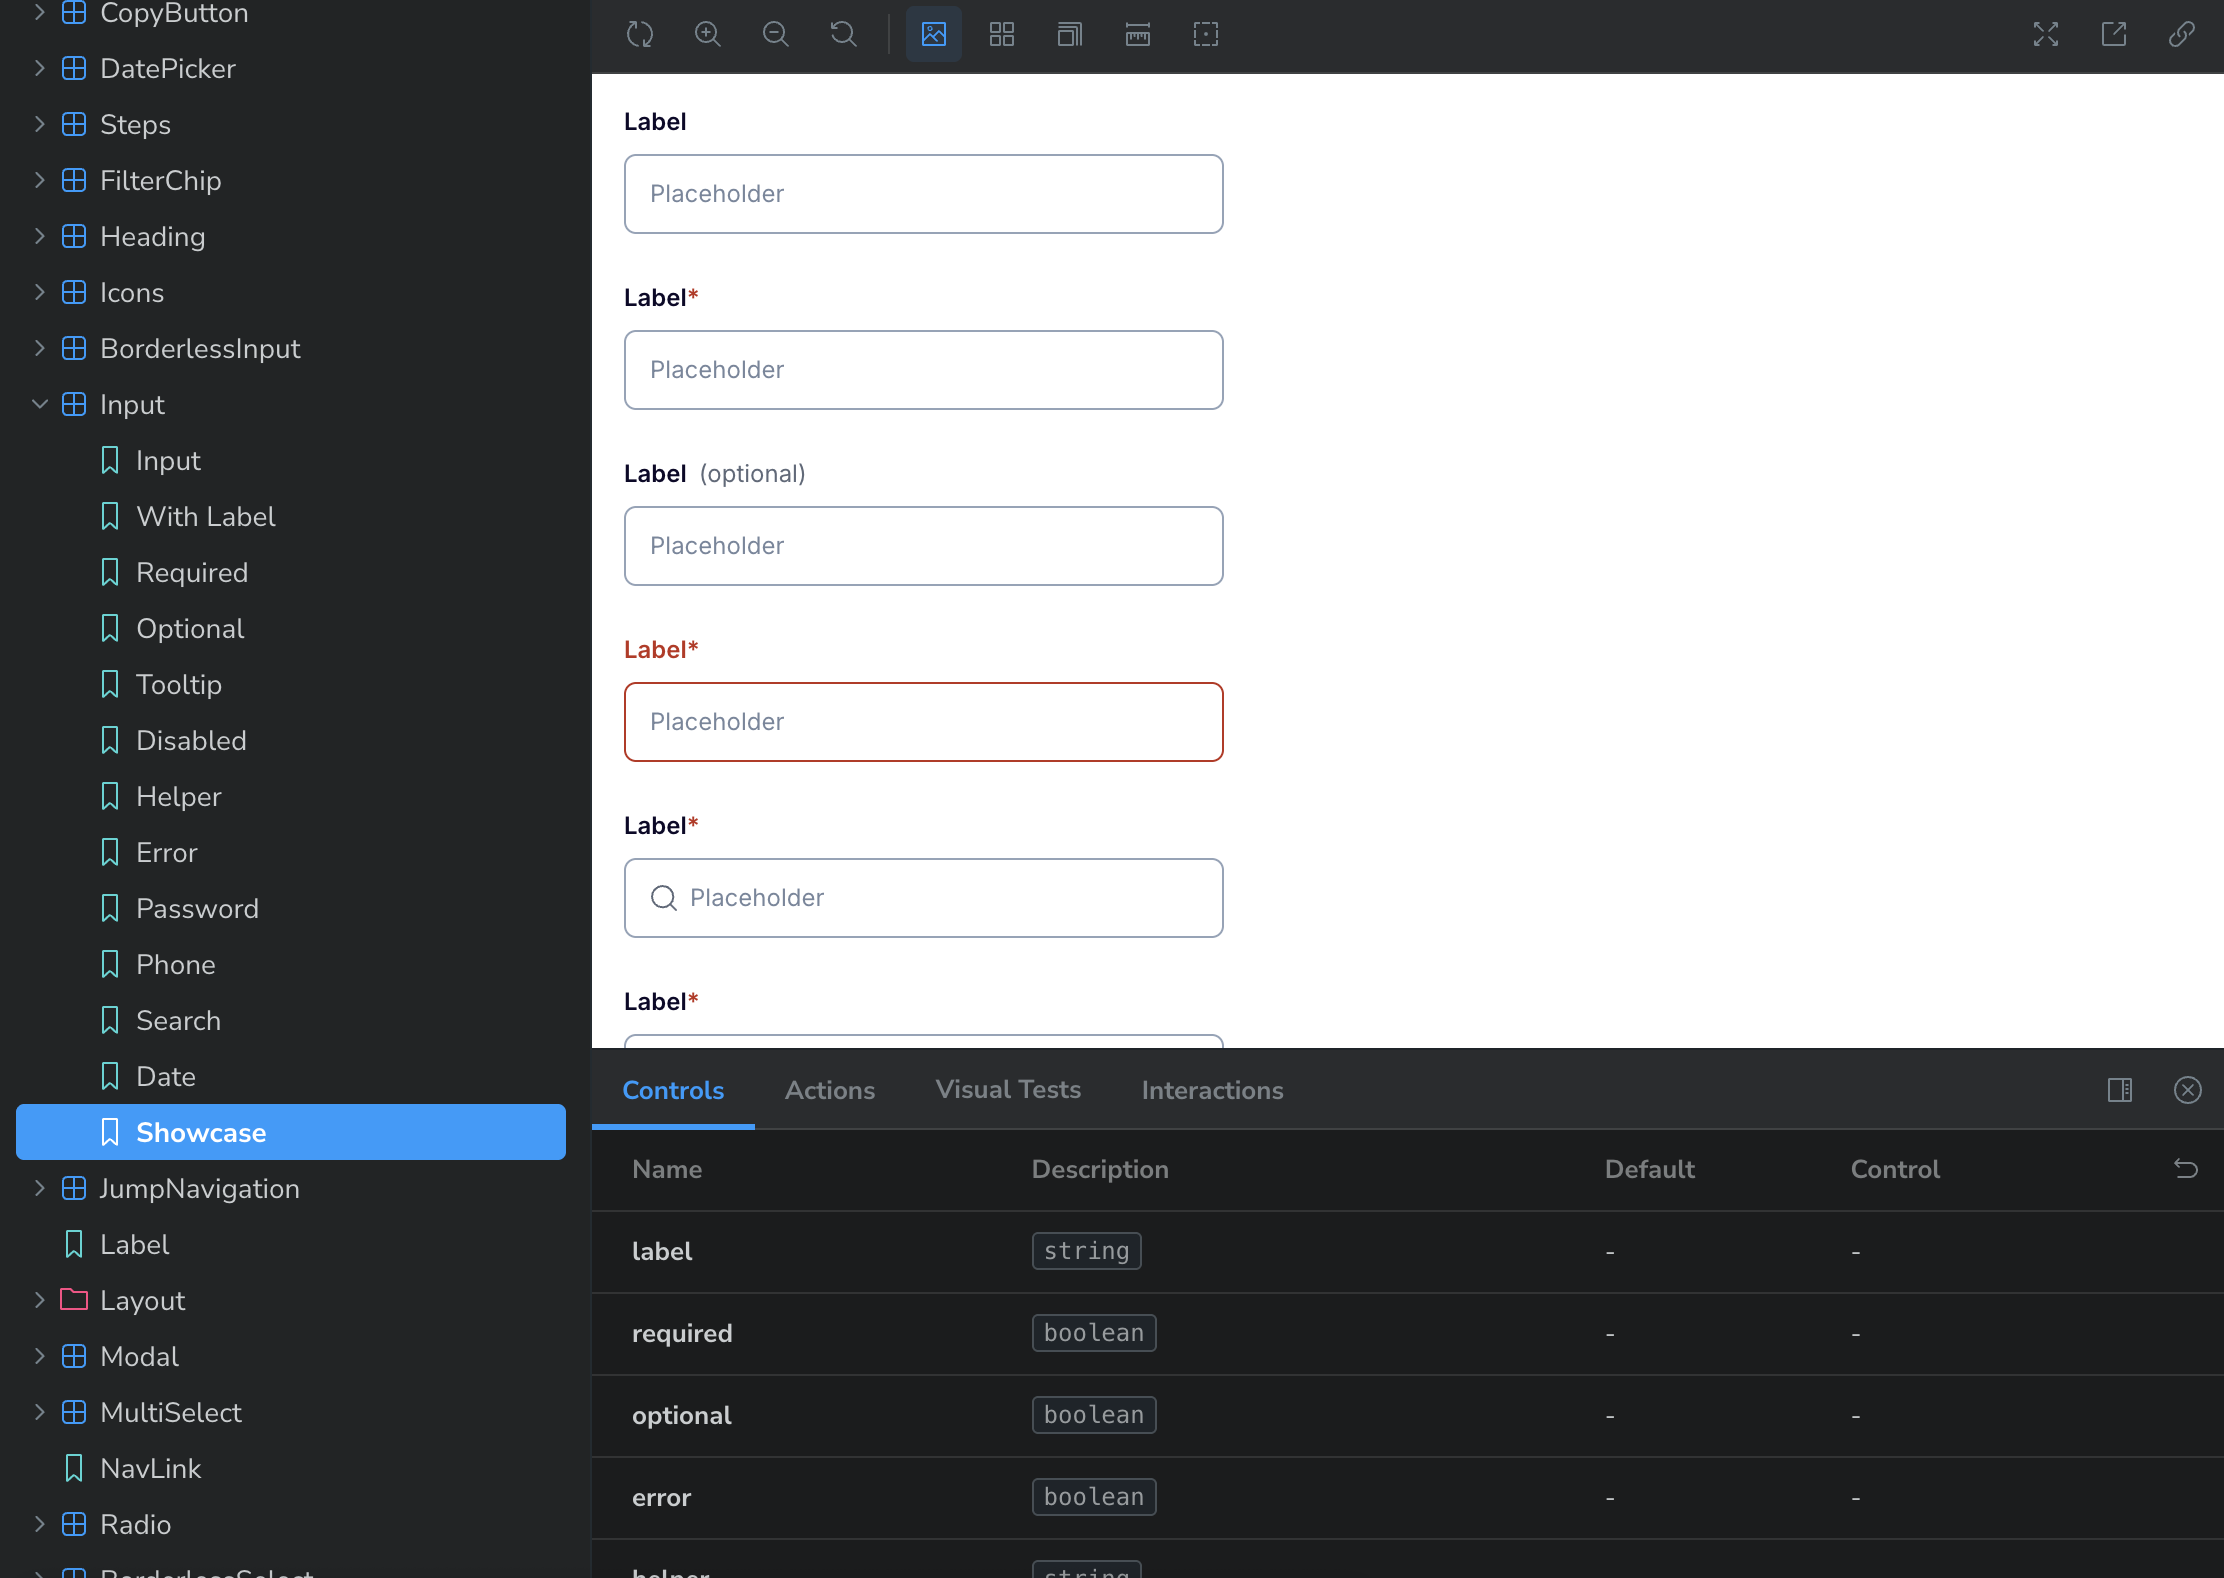Copy the canvas link
Viewport: 2224px width, 1578px height.
pos(2182,35)
